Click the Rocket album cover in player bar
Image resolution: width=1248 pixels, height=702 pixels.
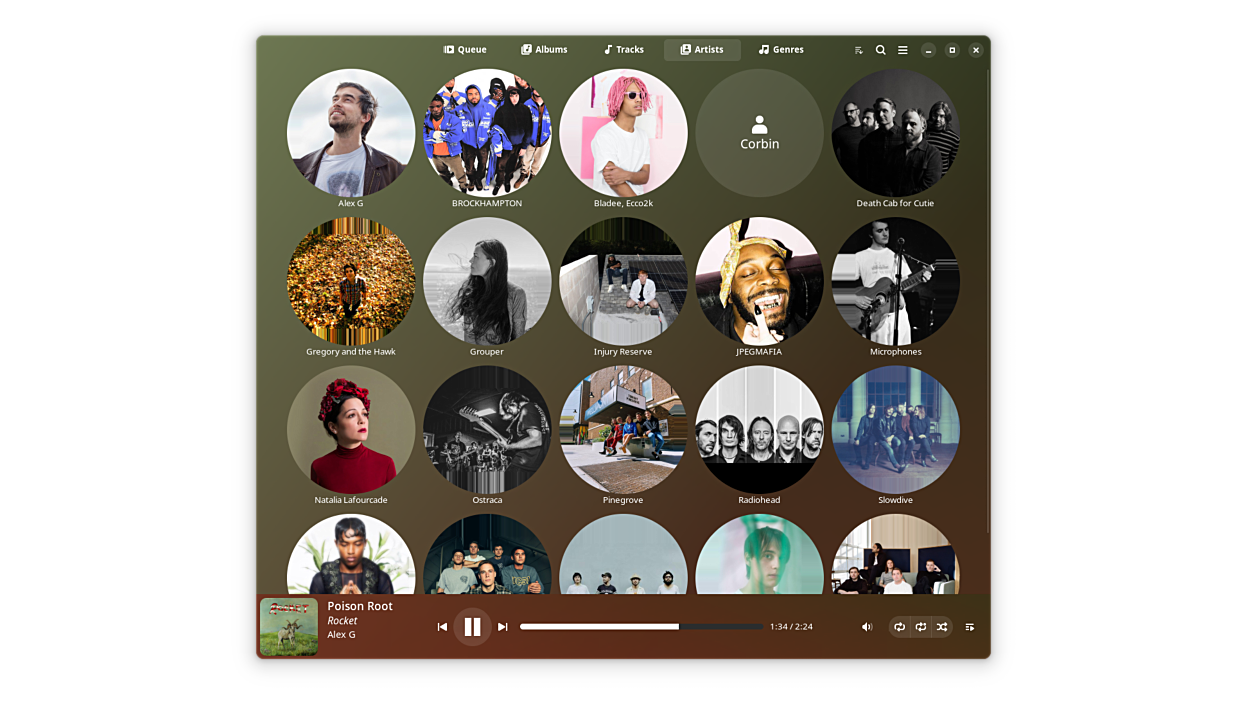289,627
